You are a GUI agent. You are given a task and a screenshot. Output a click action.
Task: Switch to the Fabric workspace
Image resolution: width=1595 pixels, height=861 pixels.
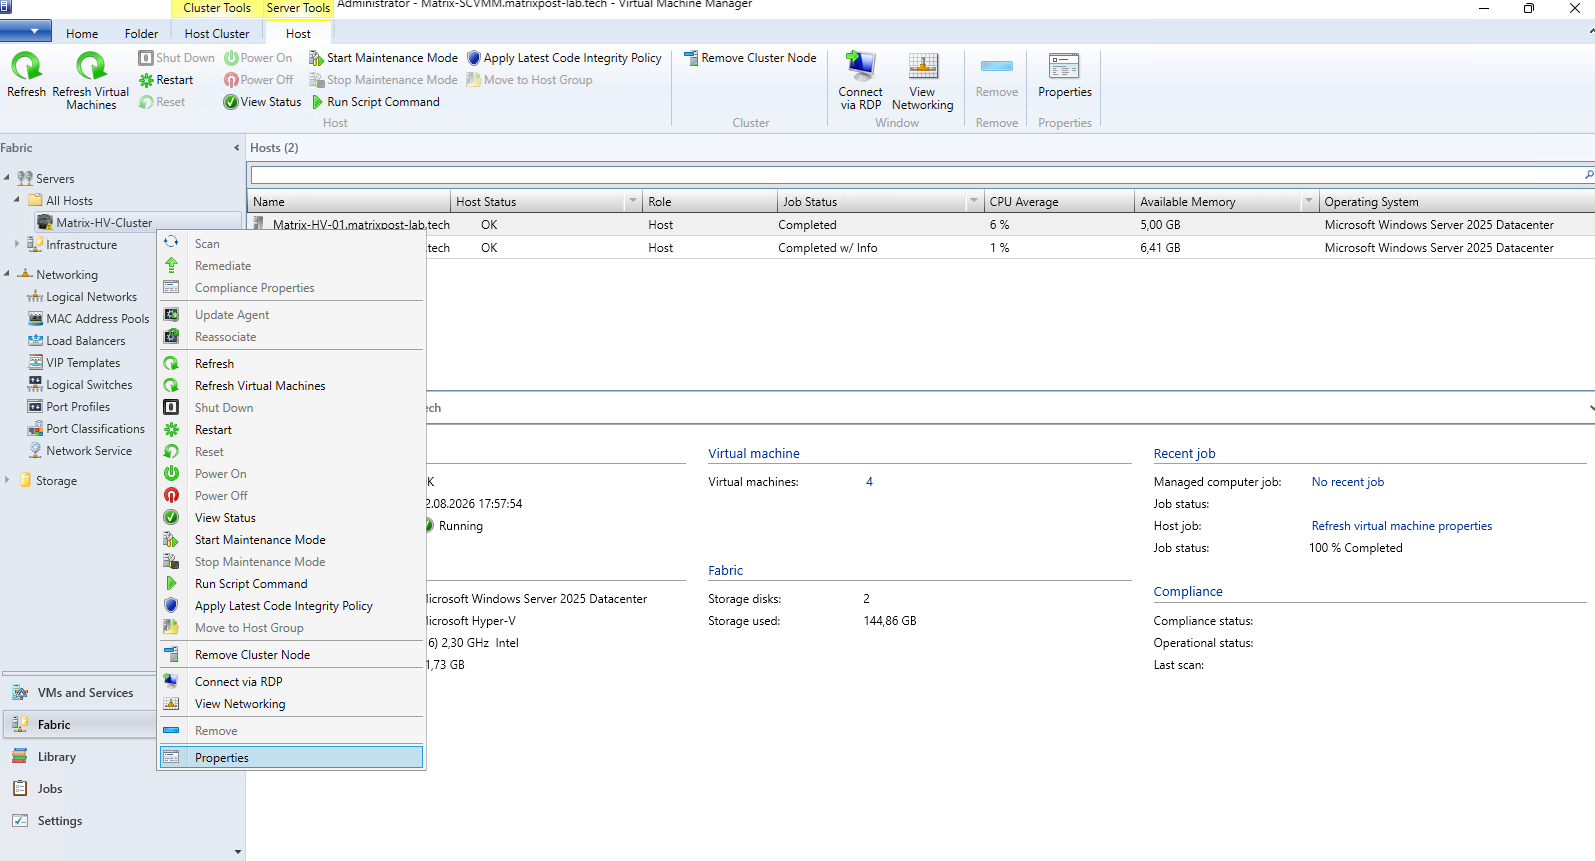coord(78,725)
